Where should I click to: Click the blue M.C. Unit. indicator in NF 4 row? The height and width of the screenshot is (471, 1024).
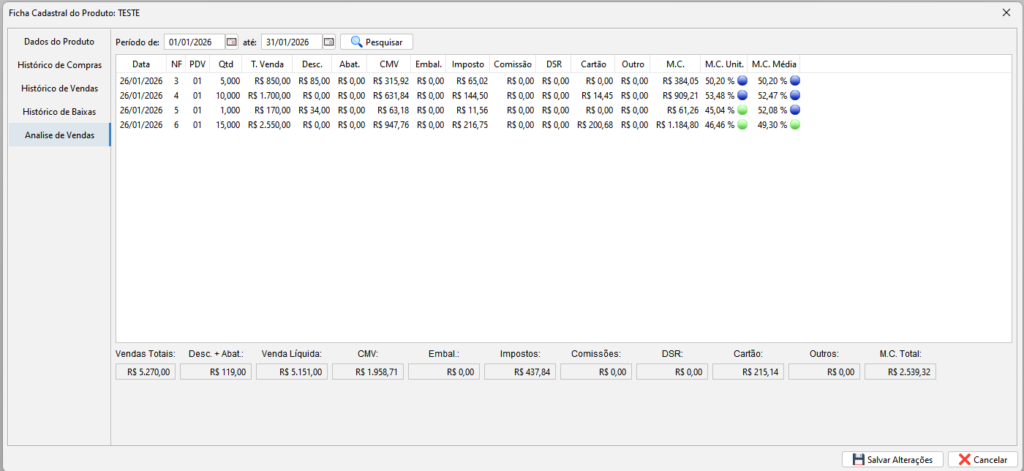click(x=742, y=95)
